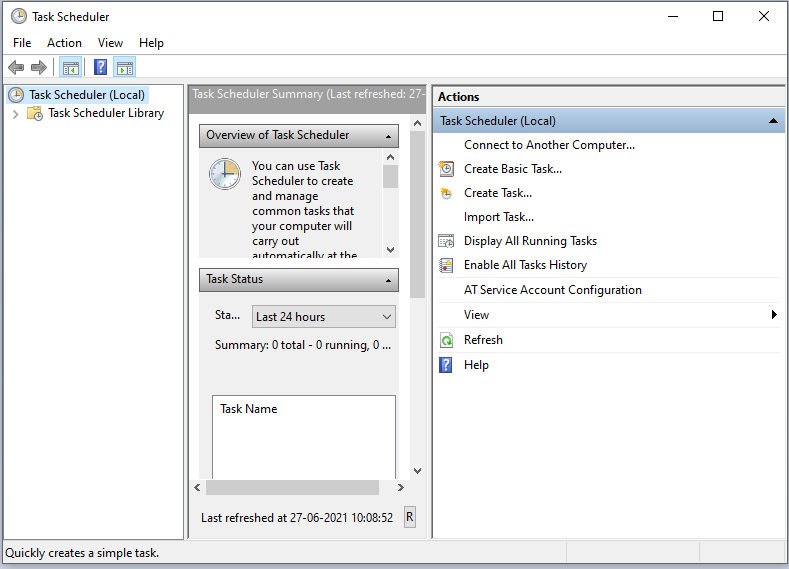Open the File menu
The image size is (789, 569).
[x=22, y=43]
